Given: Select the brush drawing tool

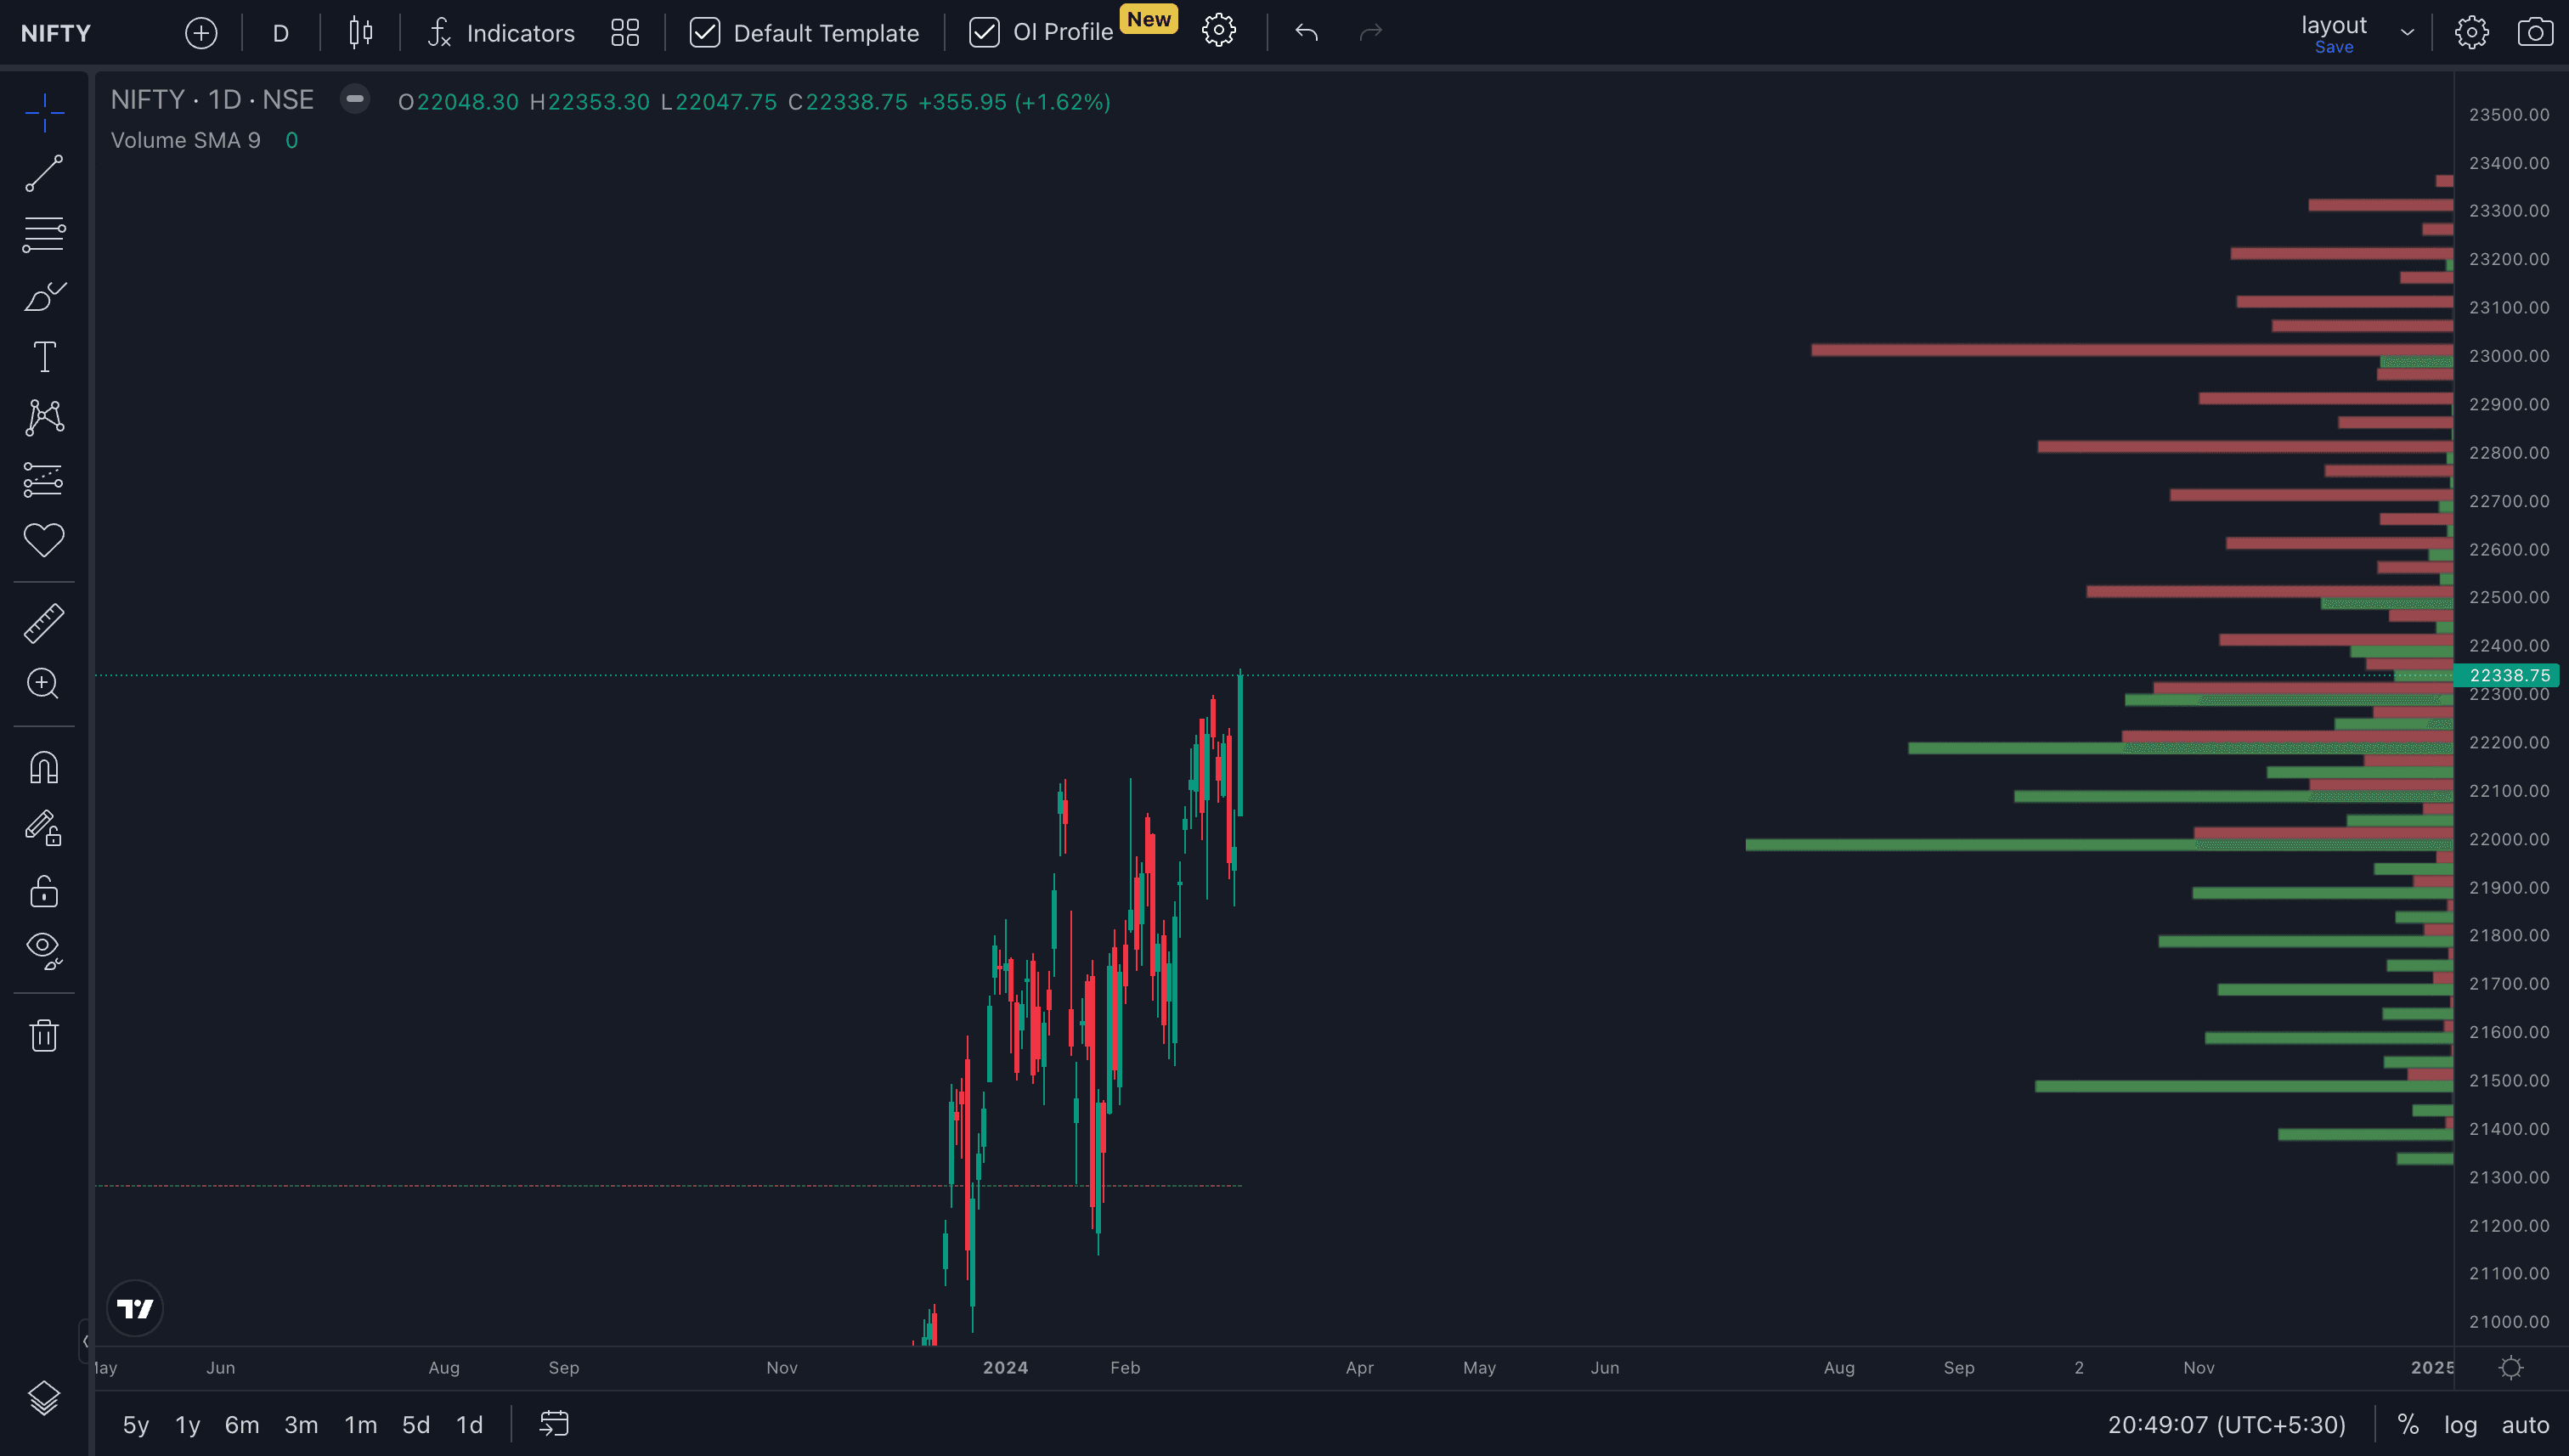Looking at the screenshot, I should tap(44, 296).
